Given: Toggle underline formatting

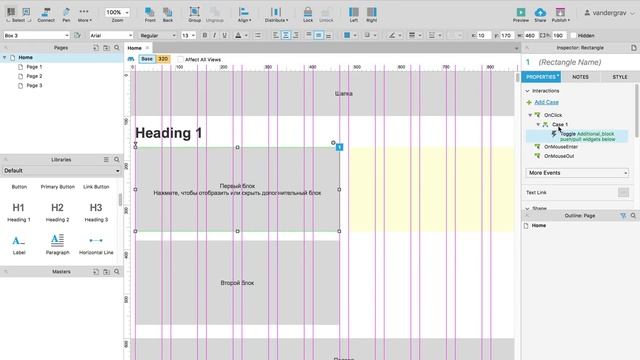Looking at the screenshot, I should (224, 36).
